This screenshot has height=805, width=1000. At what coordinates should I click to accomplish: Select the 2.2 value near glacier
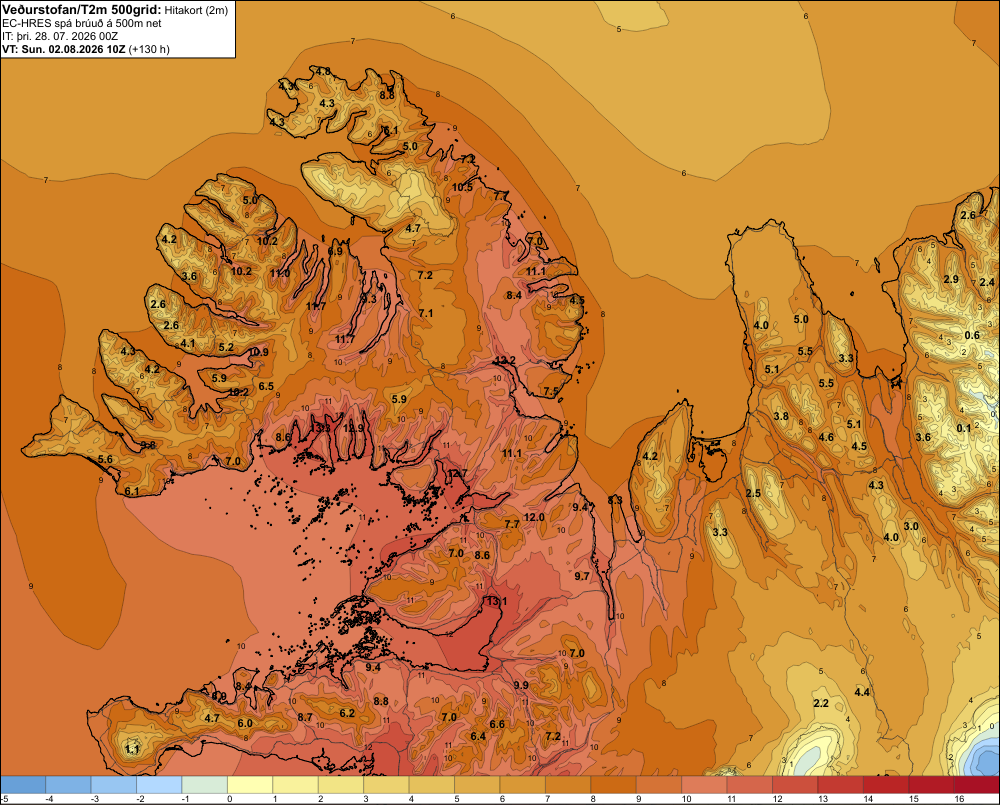pos(821,703)
